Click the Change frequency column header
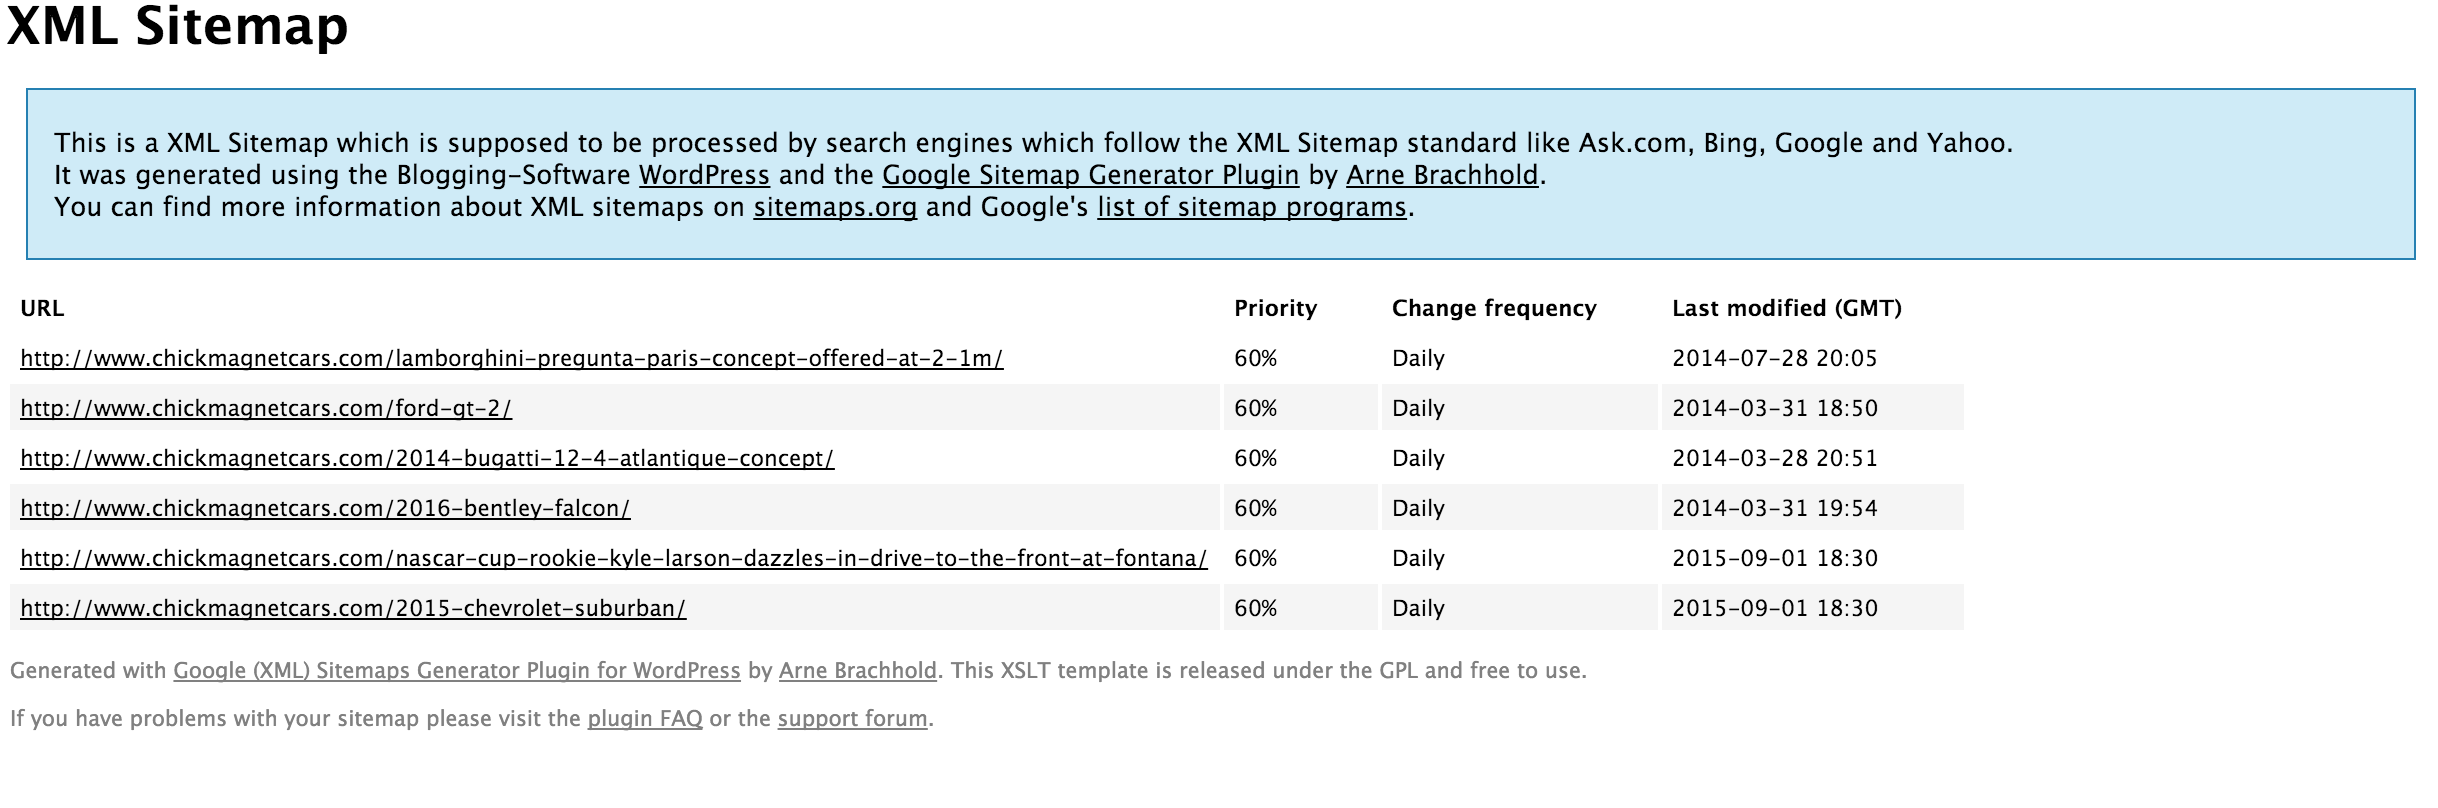Screen dimensions: 2438x808 1493,308
